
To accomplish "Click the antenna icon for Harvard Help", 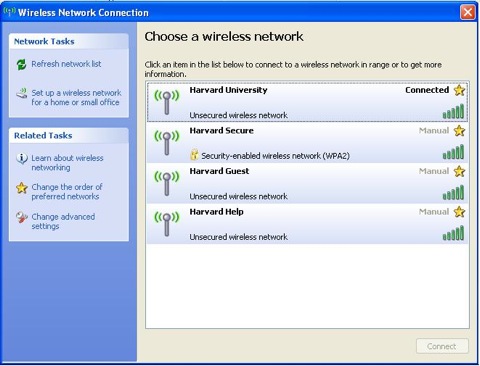I will coord(167,224).
